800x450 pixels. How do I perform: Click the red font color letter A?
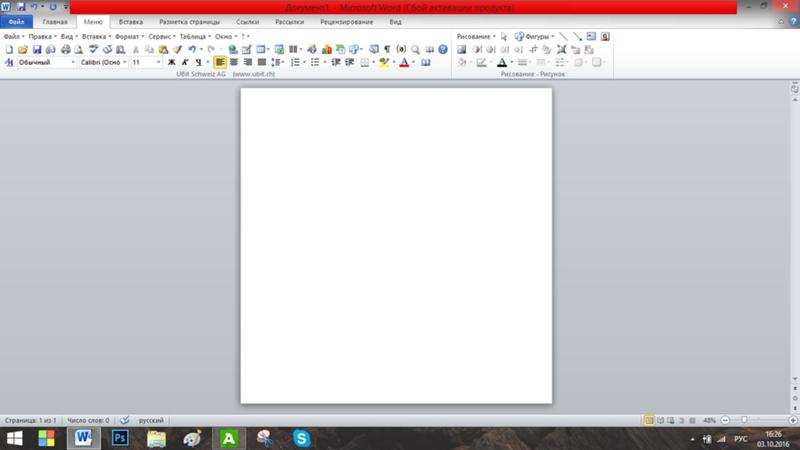(404, 62)
